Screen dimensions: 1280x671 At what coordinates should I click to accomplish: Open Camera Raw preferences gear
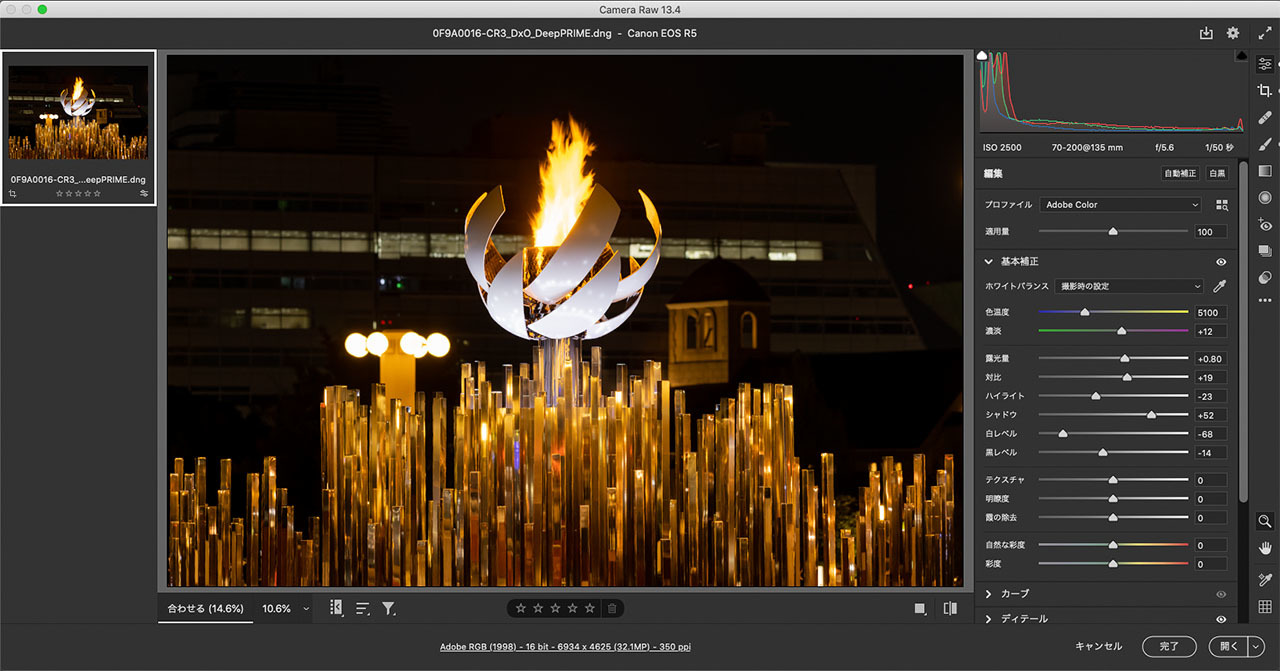(1233, 33)
